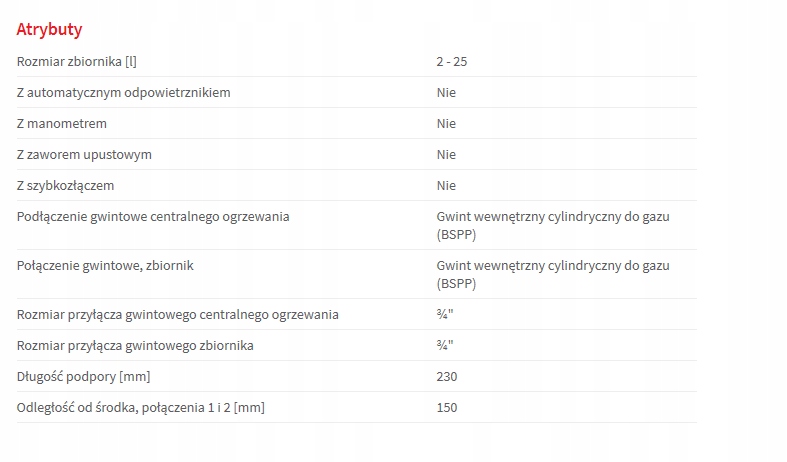Viewport: 787px width, 462px height.
Task: Click ¾" value for Rozmiar przyłącza gwintowego zbiornika
Action: tap(445, 345)
